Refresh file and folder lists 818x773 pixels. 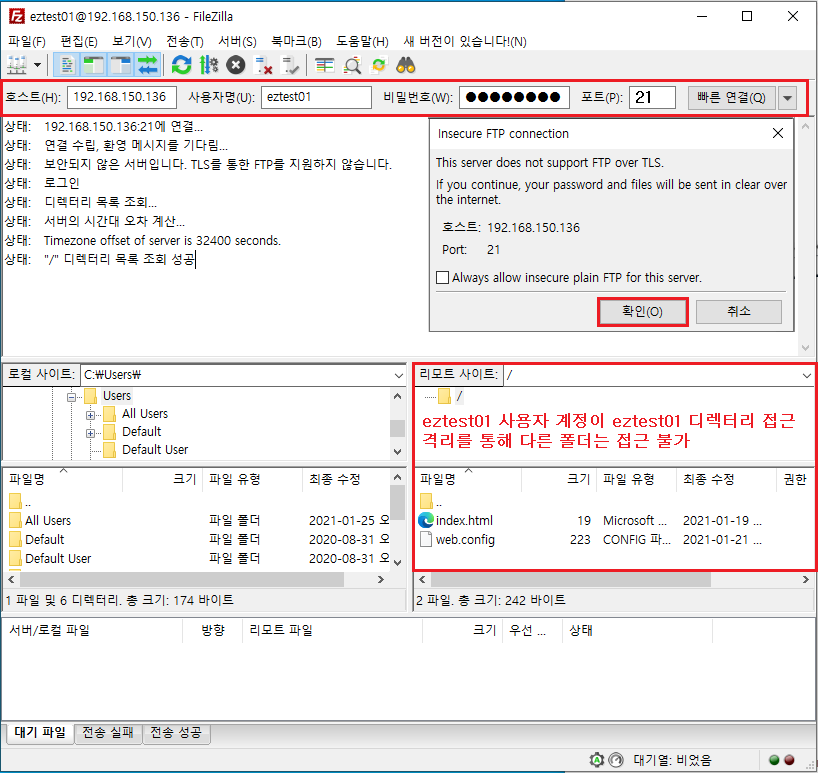182,65
